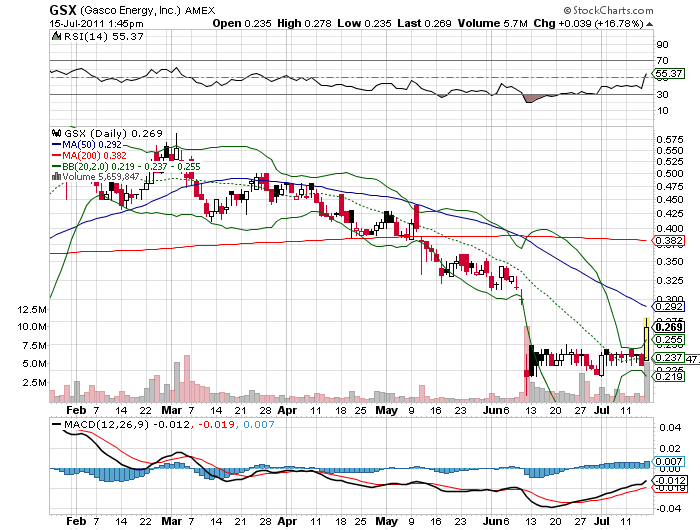Click the High 0.278 value in header
The height and width of the screenshot is (530, 700).
(x=304, y=23)
